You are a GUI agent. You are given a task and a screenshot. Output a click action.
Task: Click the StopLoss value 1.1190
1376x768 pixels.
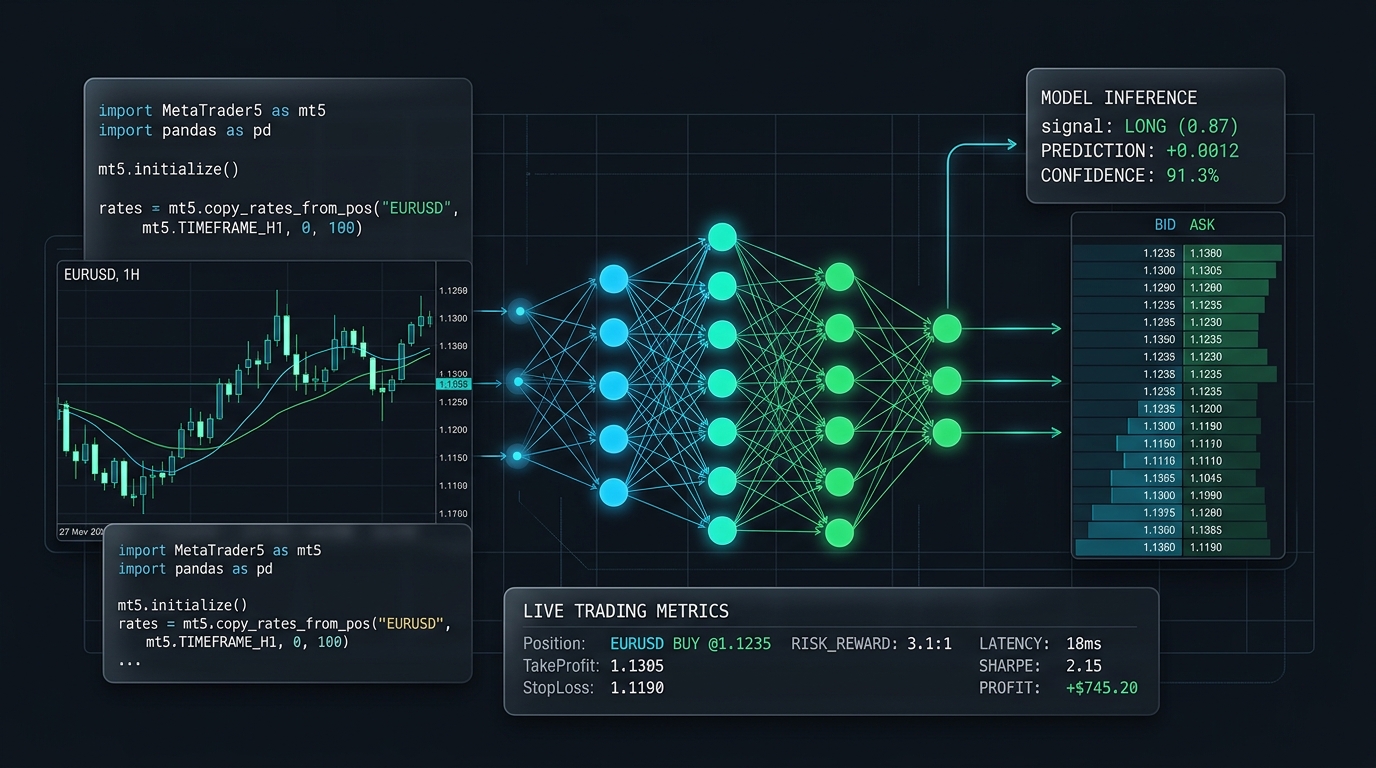coord(637,688)
